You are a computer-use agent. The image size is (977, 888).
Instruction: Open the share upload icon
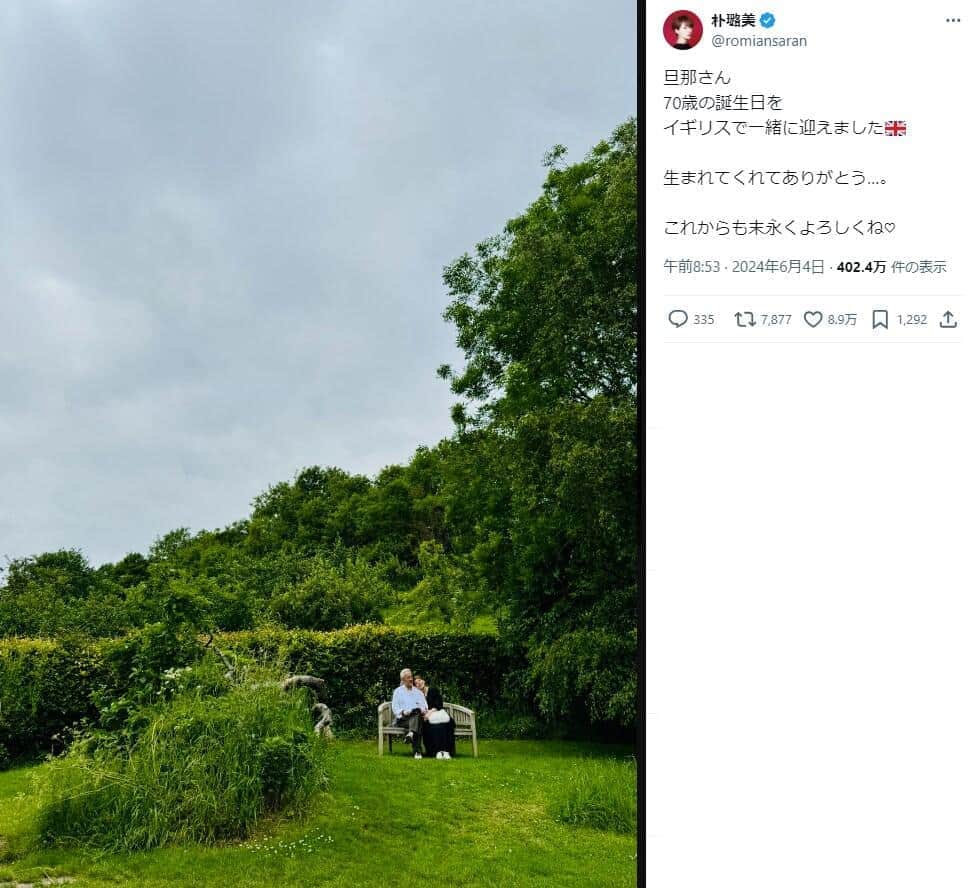tap(948, 319)
